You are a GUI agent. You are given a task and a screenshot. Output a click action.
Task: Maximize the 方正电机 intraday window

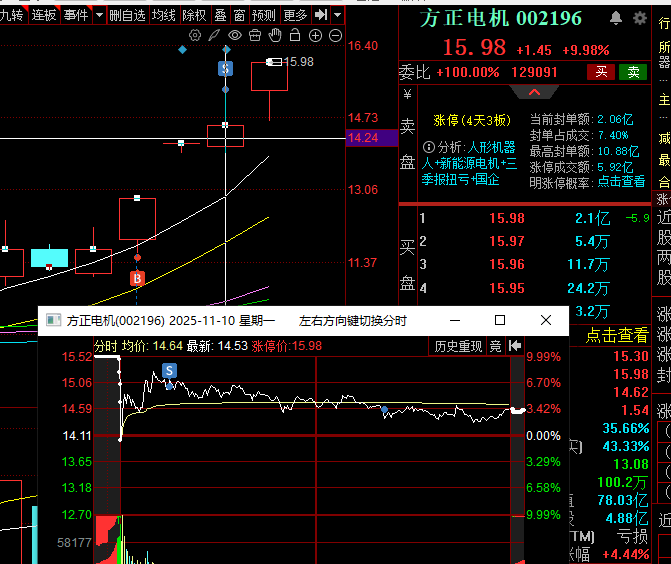click(x=500, y=320)
